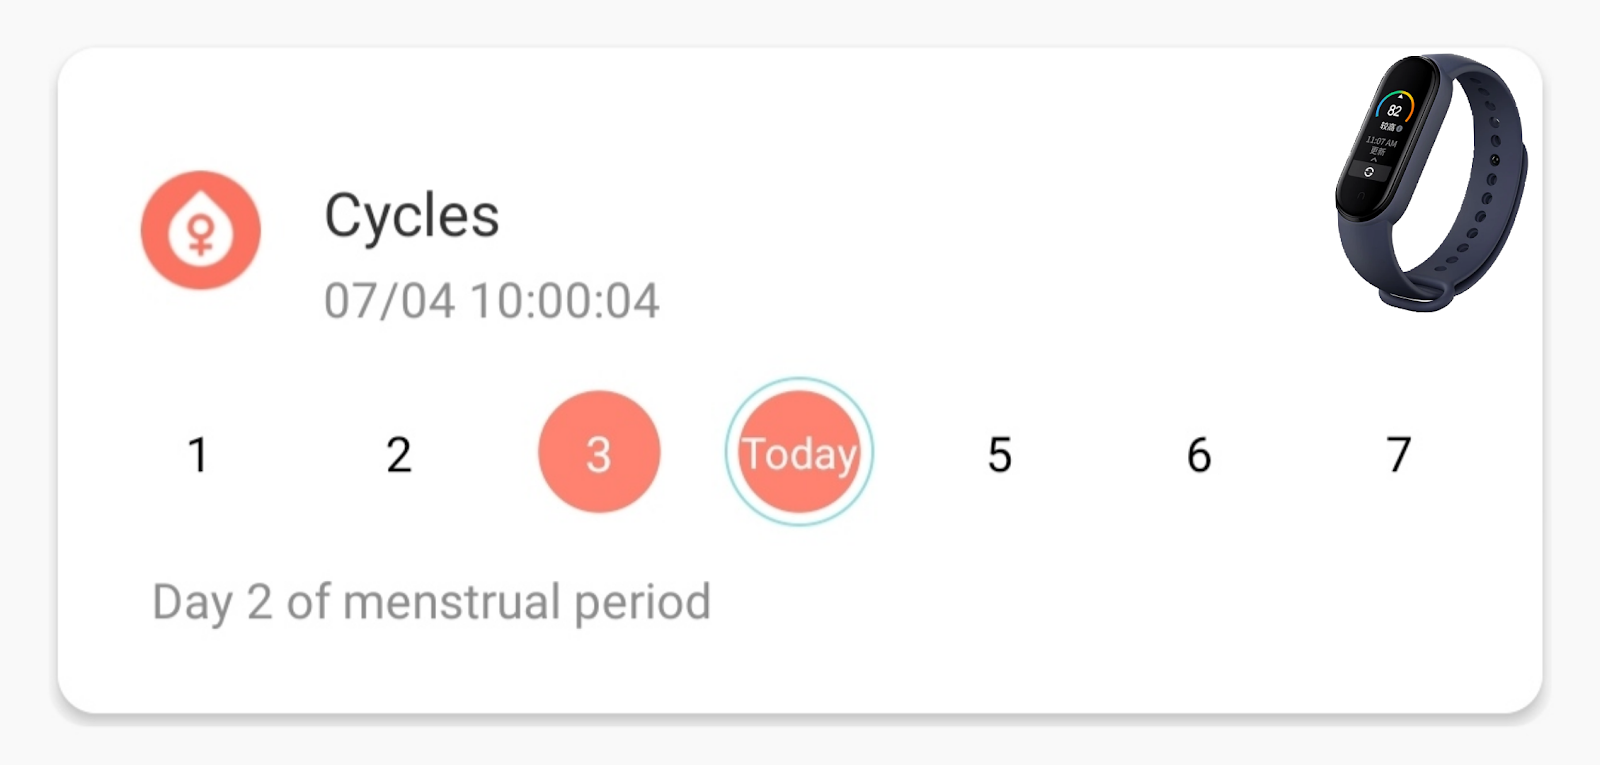Open the Cycles female drop icon

pyautogui.click(x=200, y=230)
